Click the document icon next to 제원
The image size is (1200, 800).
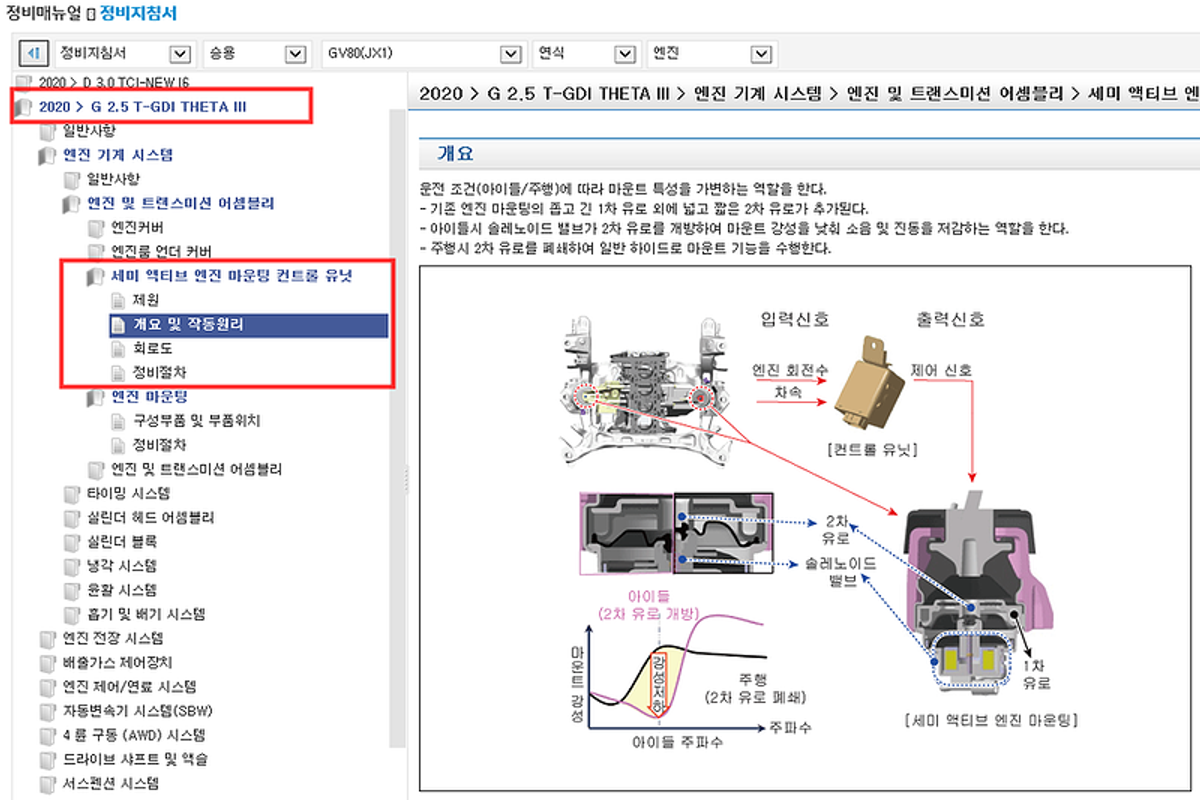pyautogui.click(x=118, y=300)
